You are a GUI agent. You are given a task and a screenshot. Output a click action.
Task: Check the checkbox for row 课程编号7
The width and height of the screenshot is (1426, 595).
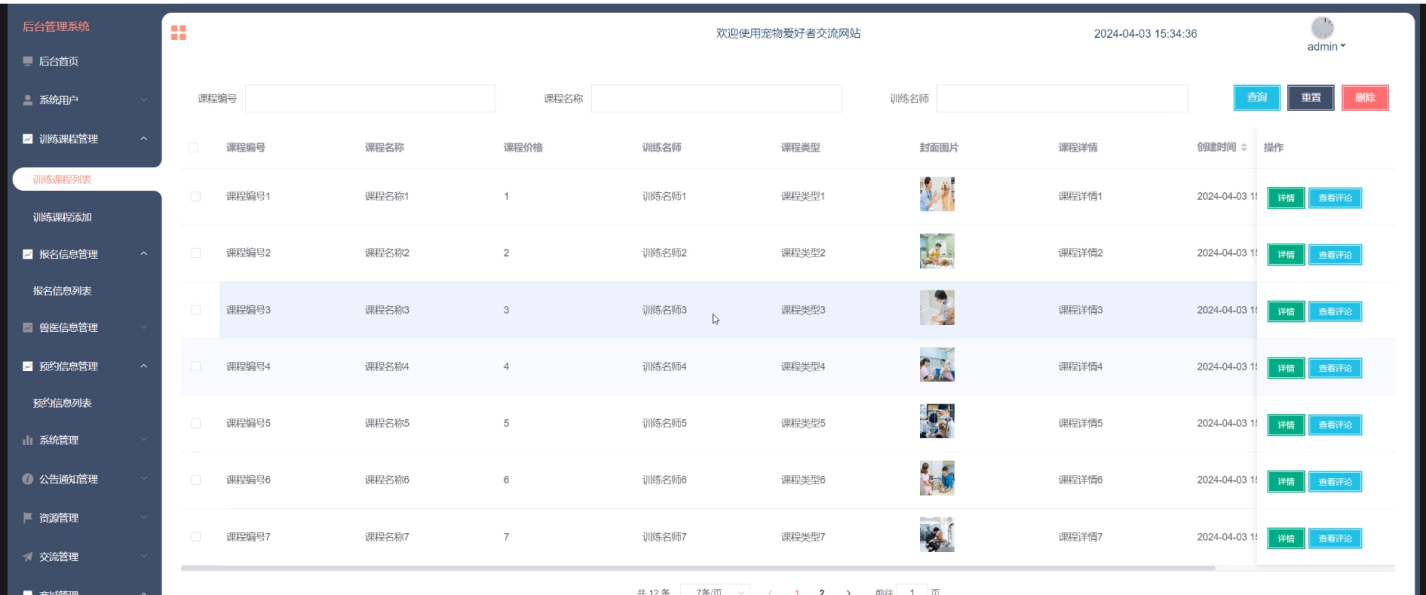point(196,537)
